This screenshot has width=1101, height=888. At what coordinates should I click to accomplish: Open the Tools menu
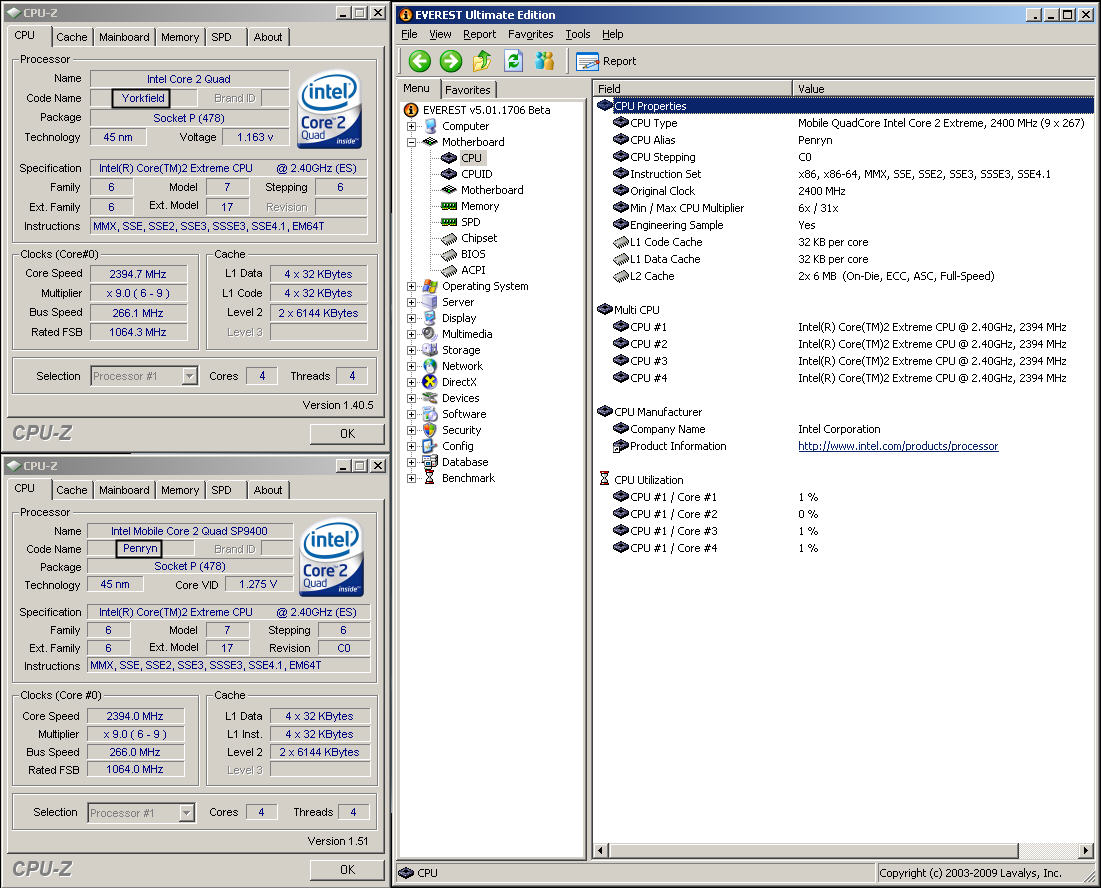tap(578, 34)
